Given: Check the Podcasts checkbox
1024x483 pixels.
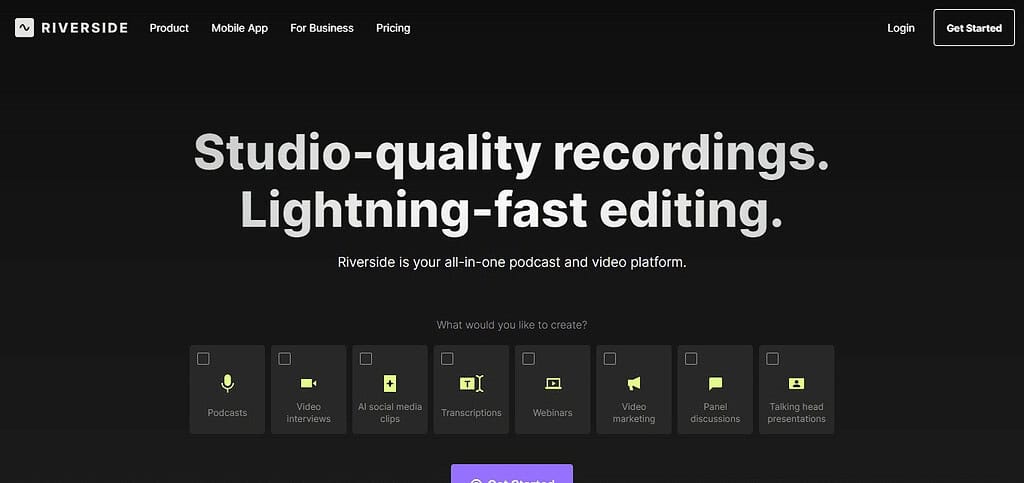Looking at the screenshot, I should tap(204, 359).
